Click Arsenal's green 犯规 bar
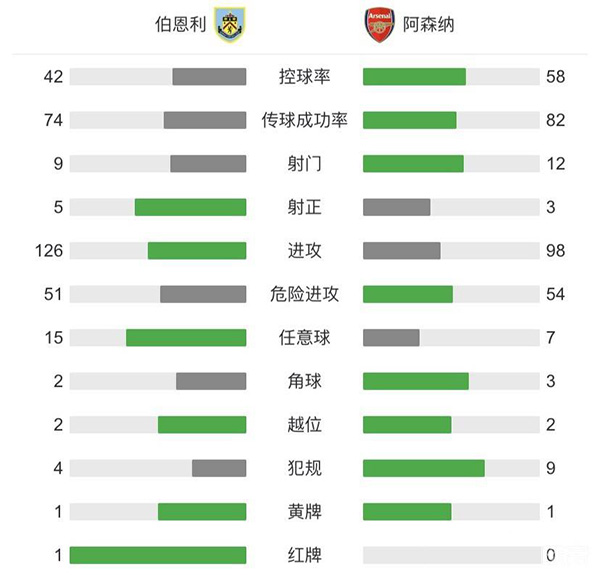This screenshot has width=600, height=575. coord(424,468)
